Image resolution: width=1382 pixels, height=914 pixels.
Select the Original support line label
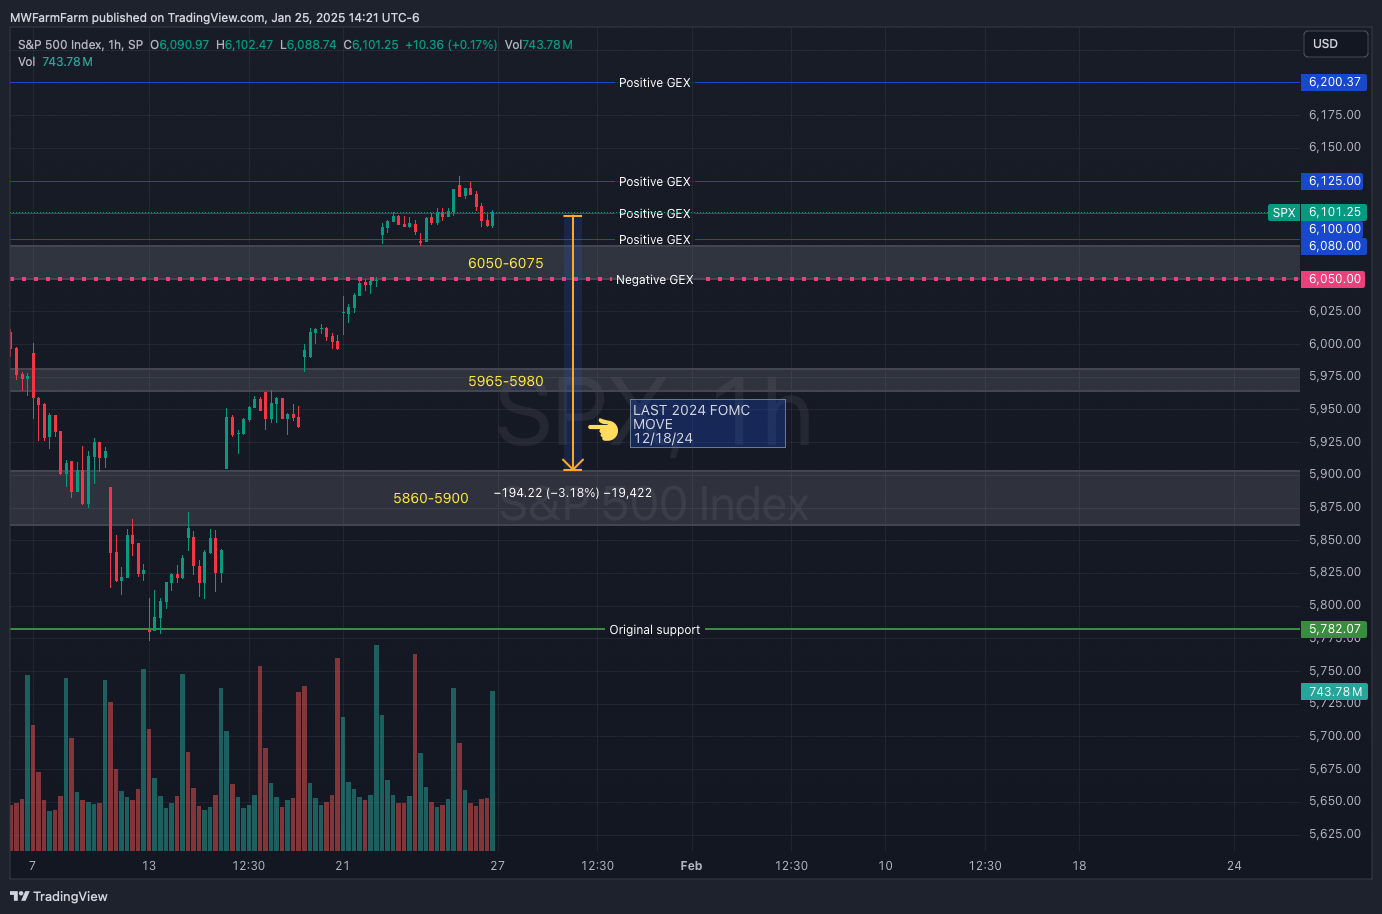point(654,630)
